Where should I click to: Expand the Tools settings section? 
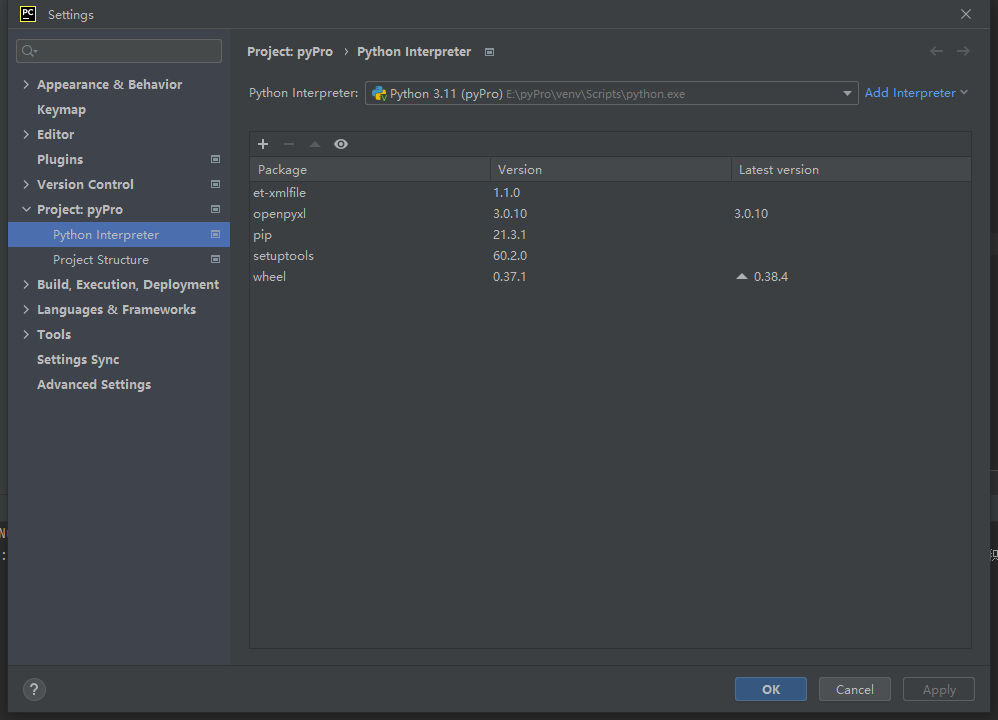point(25,334)
